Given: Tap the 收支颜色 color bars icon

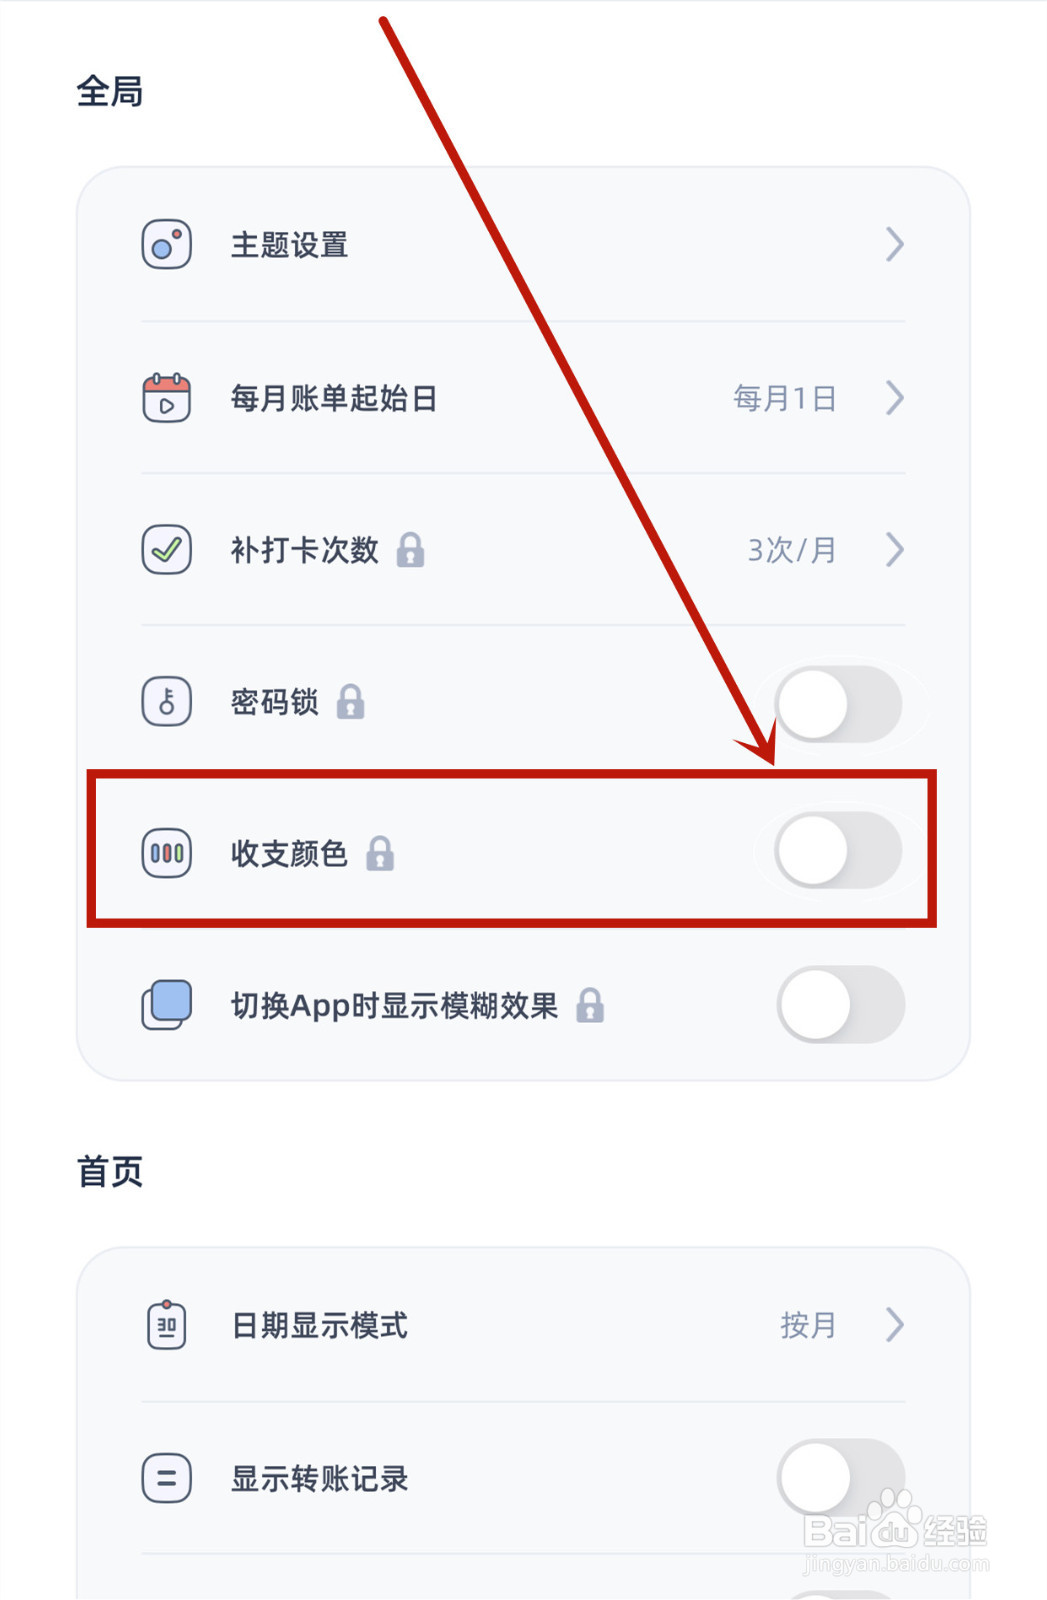Looking at the screenshot, I should [166, 853].
